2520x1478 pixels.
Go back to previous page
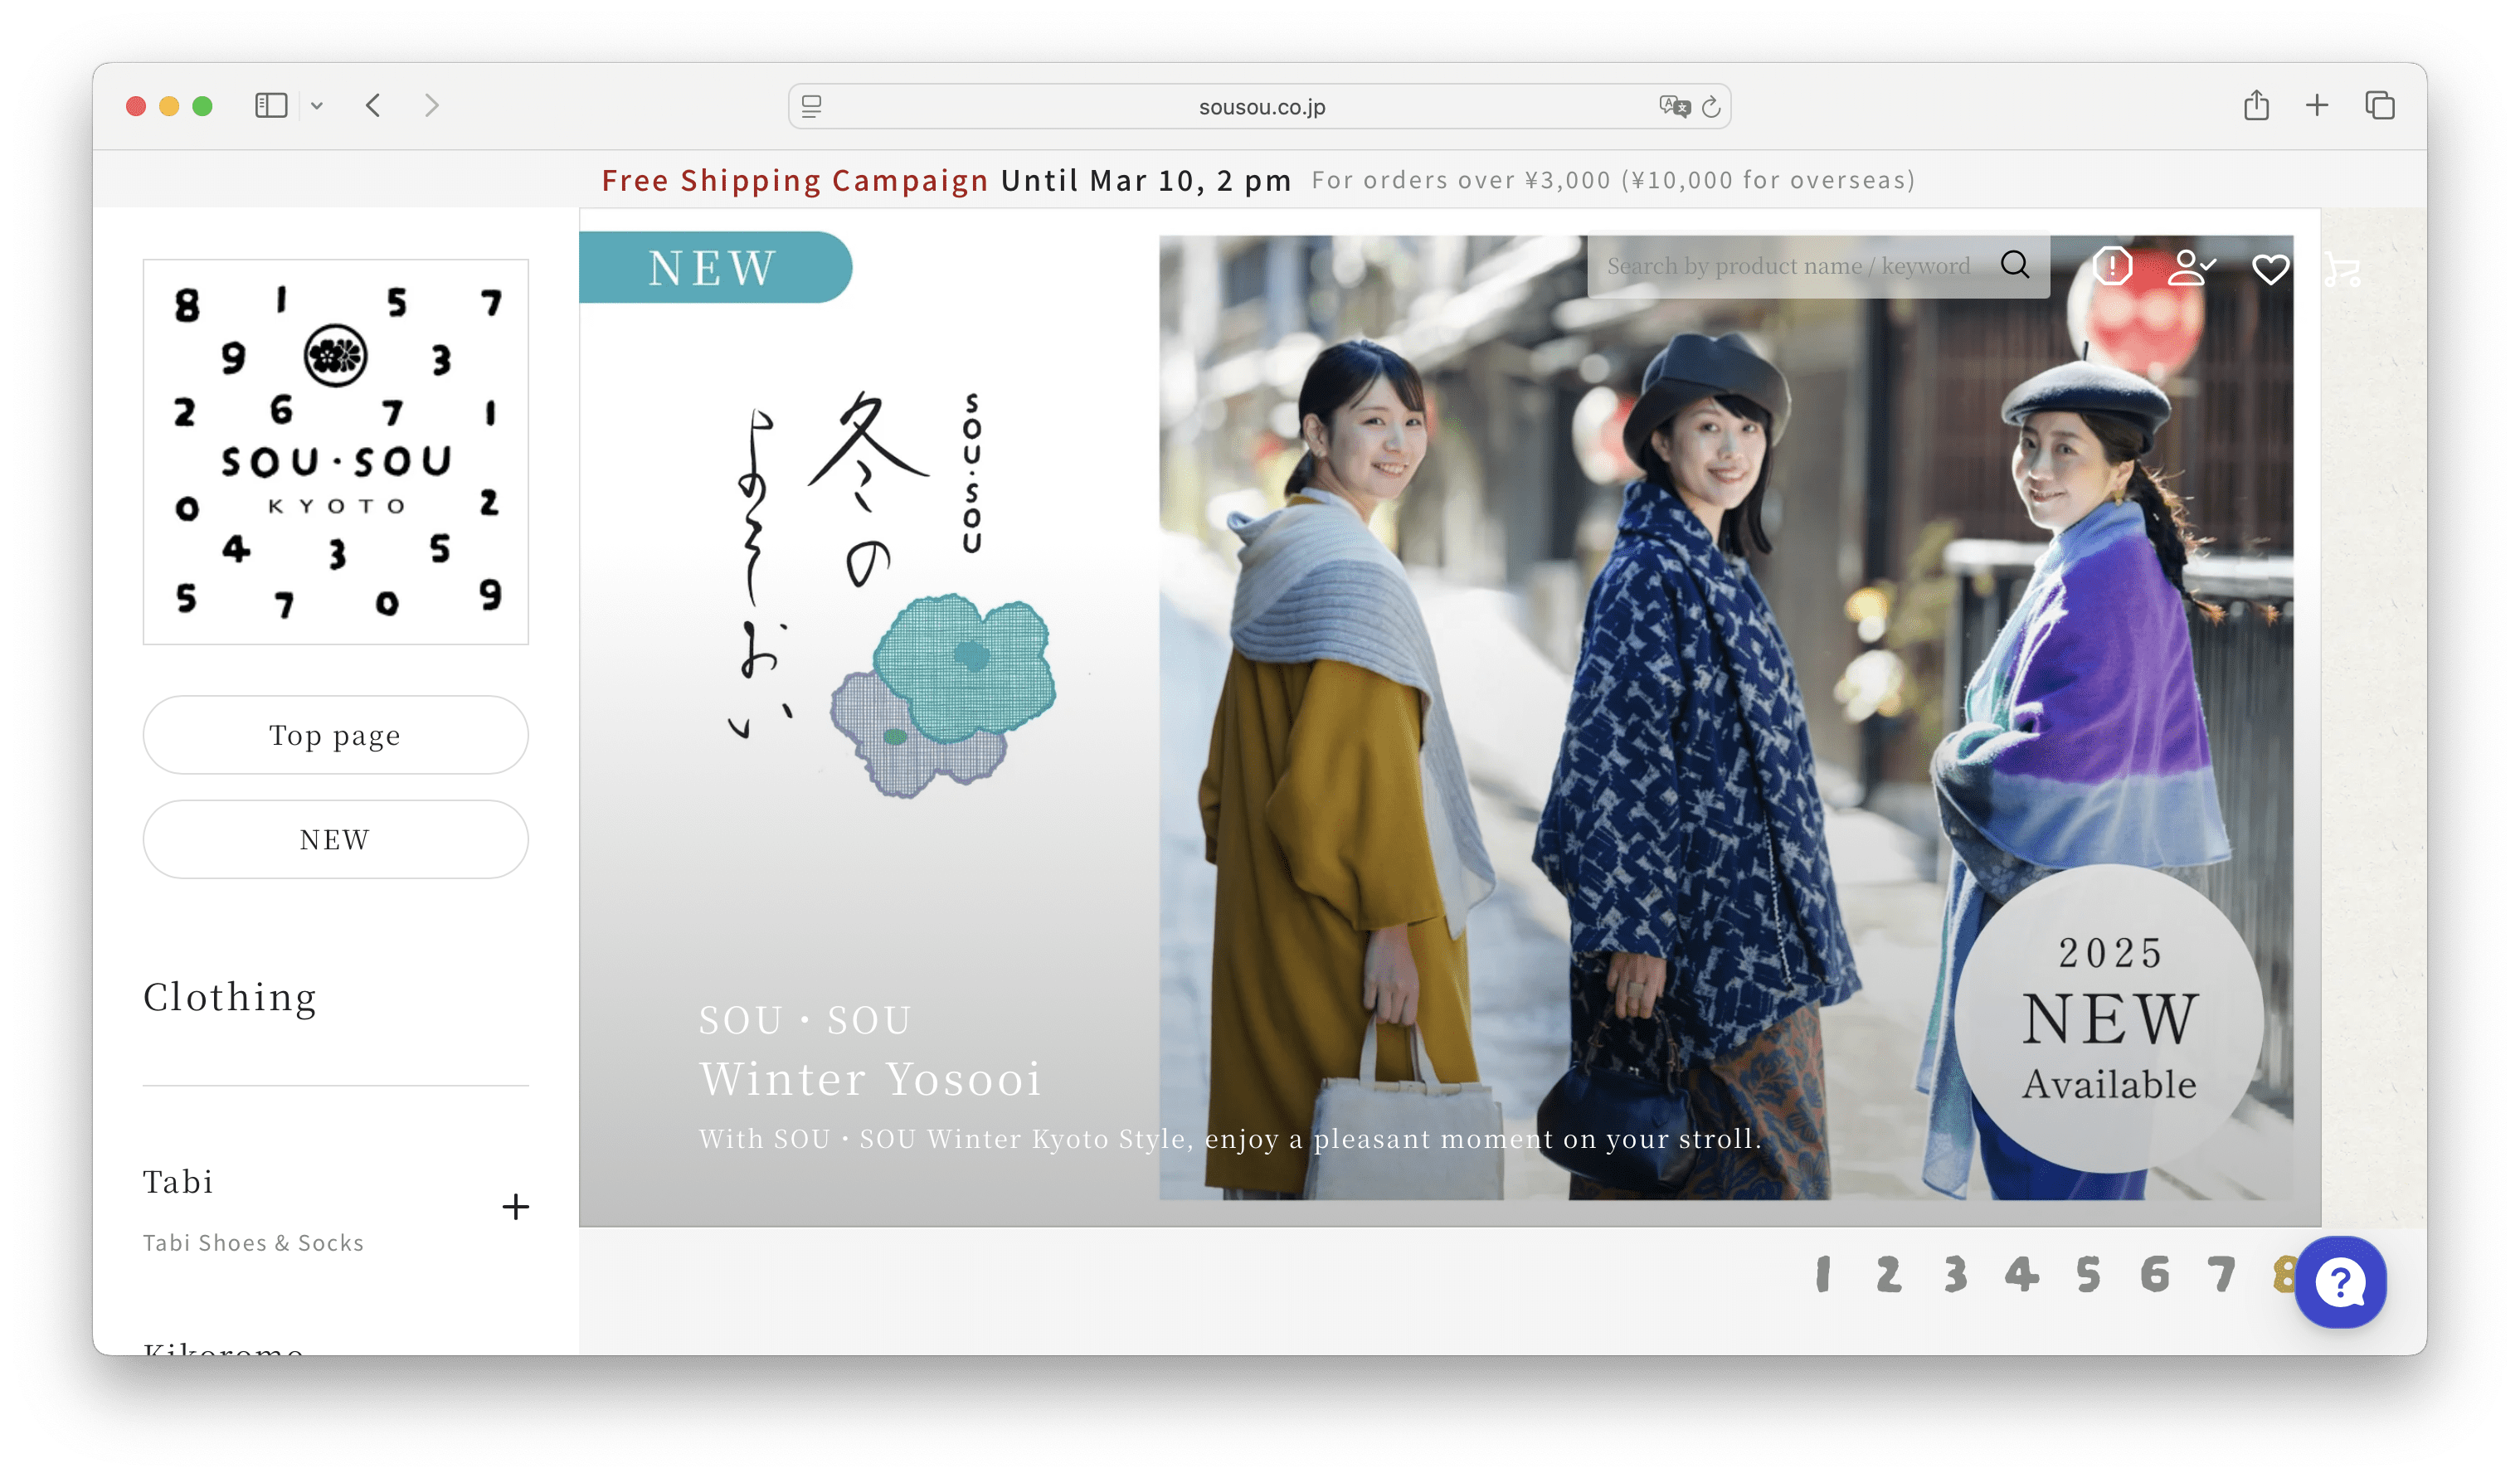point(373,105)
